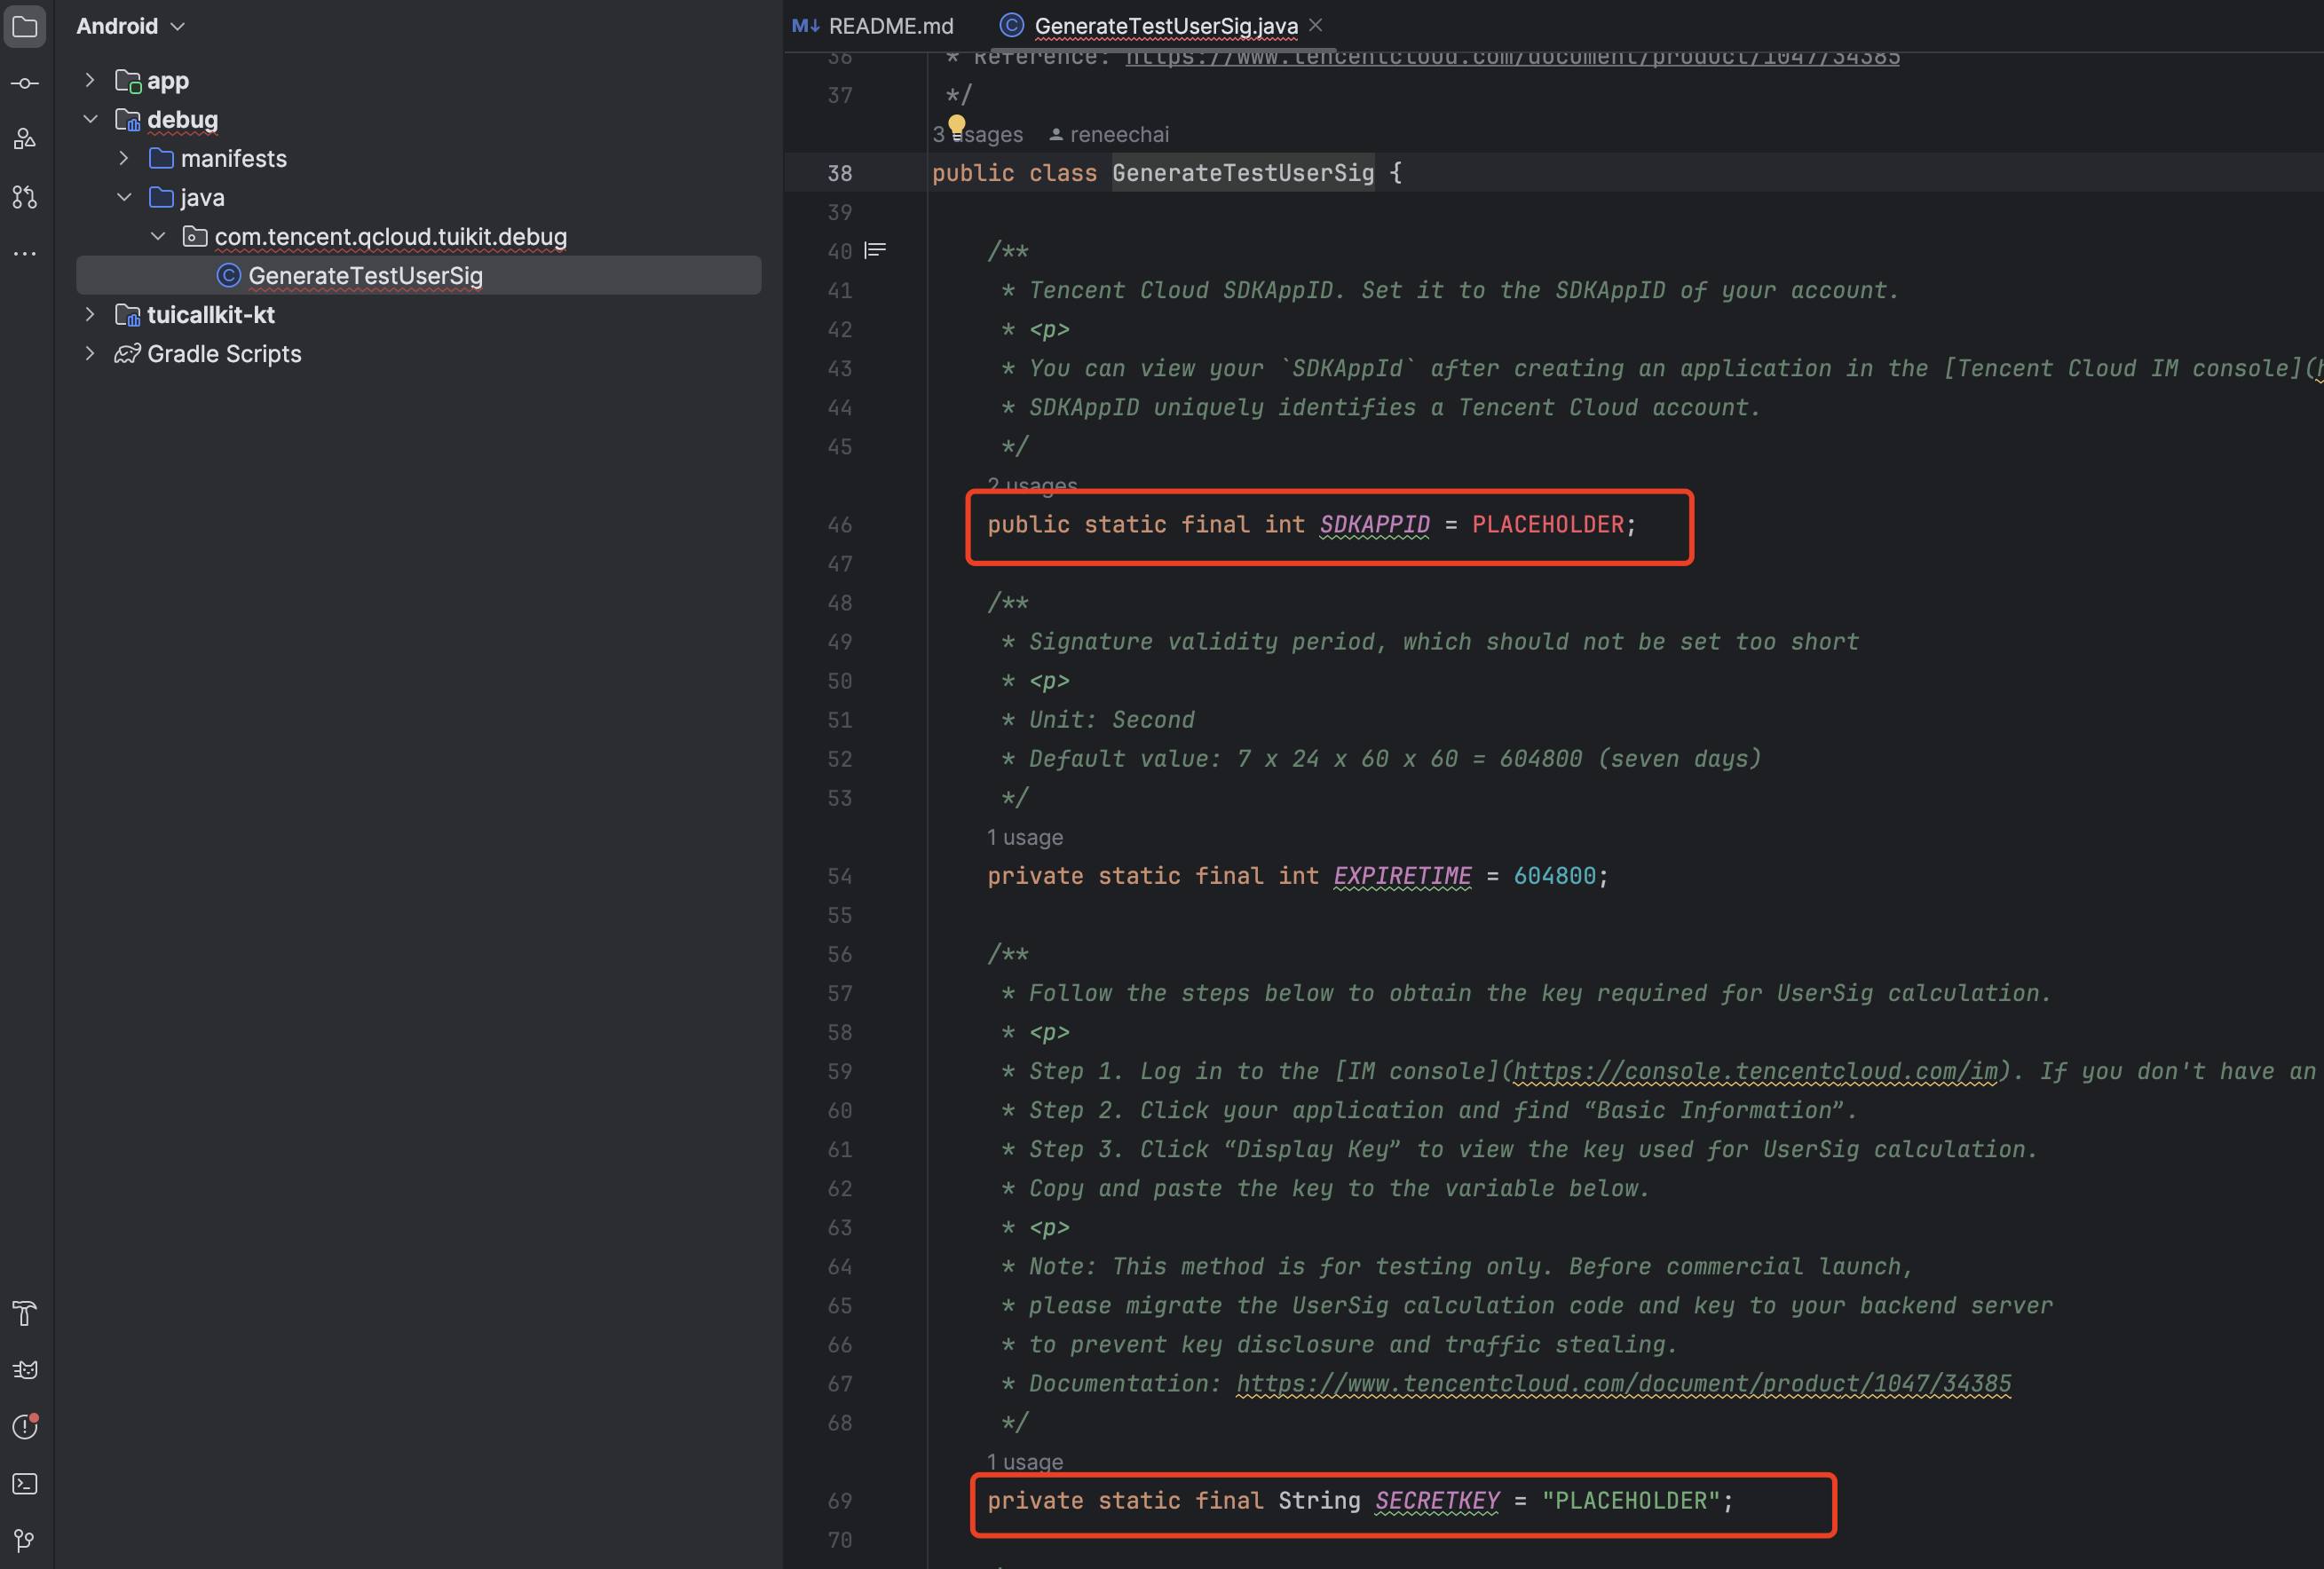The width and height of the screenshot is (2324, 1569).
Task: Select GenerateTestUserSig in the project tree
Action: [x=365, y=276]
